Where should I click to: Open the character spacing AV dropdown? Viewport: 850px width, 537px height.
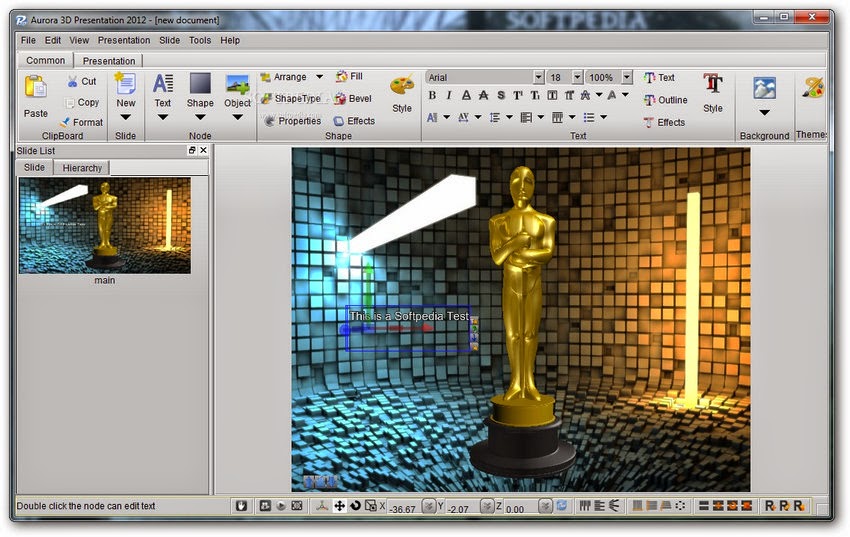coord(478,117)
